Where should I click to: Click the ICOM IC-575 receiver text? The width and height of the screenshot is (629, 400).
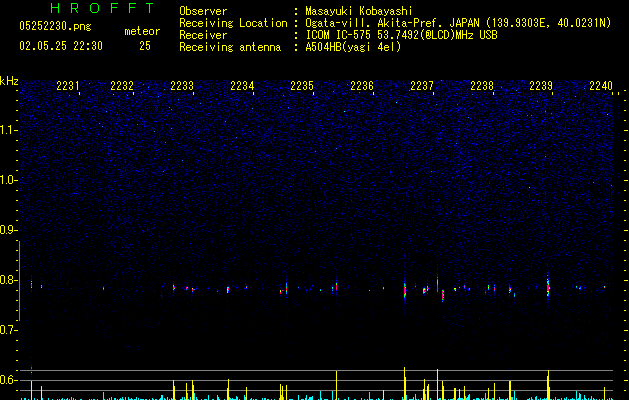click(402, 35)
